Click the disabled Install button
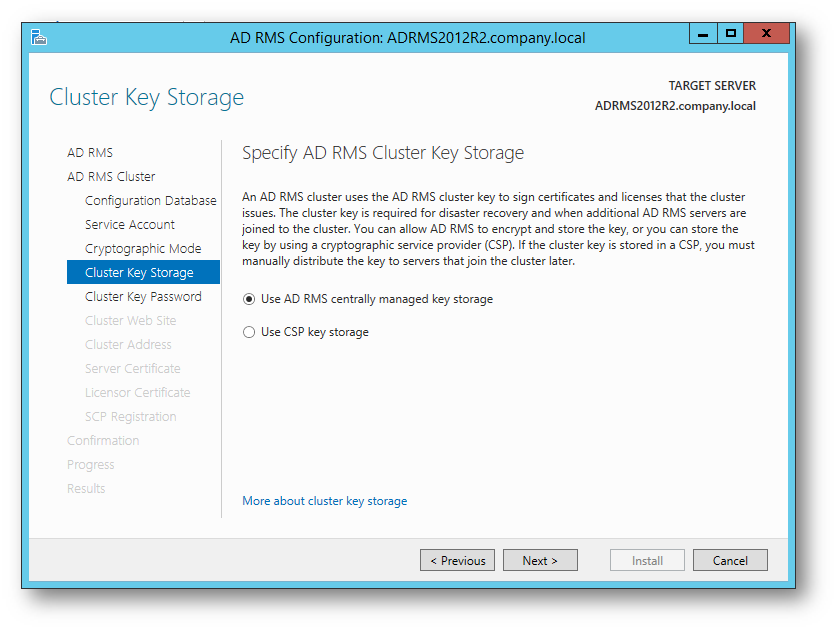The width and height of the screenshot is (838, 631). [x=647, y=560]
